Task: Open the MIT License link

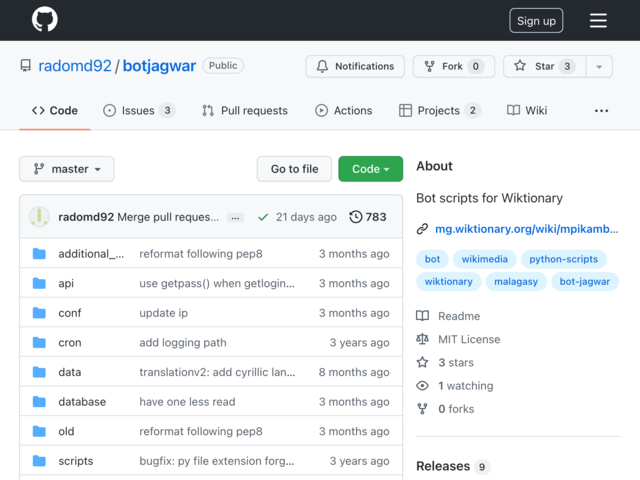Action: click(469, 340)
